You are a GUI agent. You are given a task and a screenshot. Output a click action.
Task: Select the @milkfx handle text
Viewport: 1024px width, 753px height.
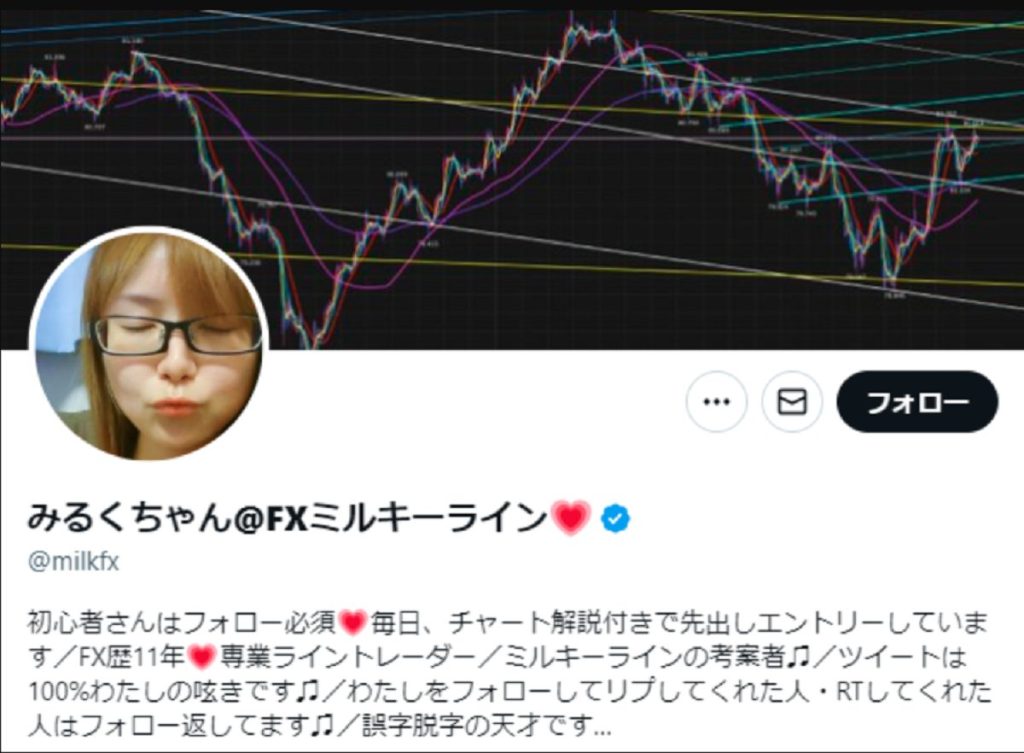pyautogui.click(x=73, y=562)
